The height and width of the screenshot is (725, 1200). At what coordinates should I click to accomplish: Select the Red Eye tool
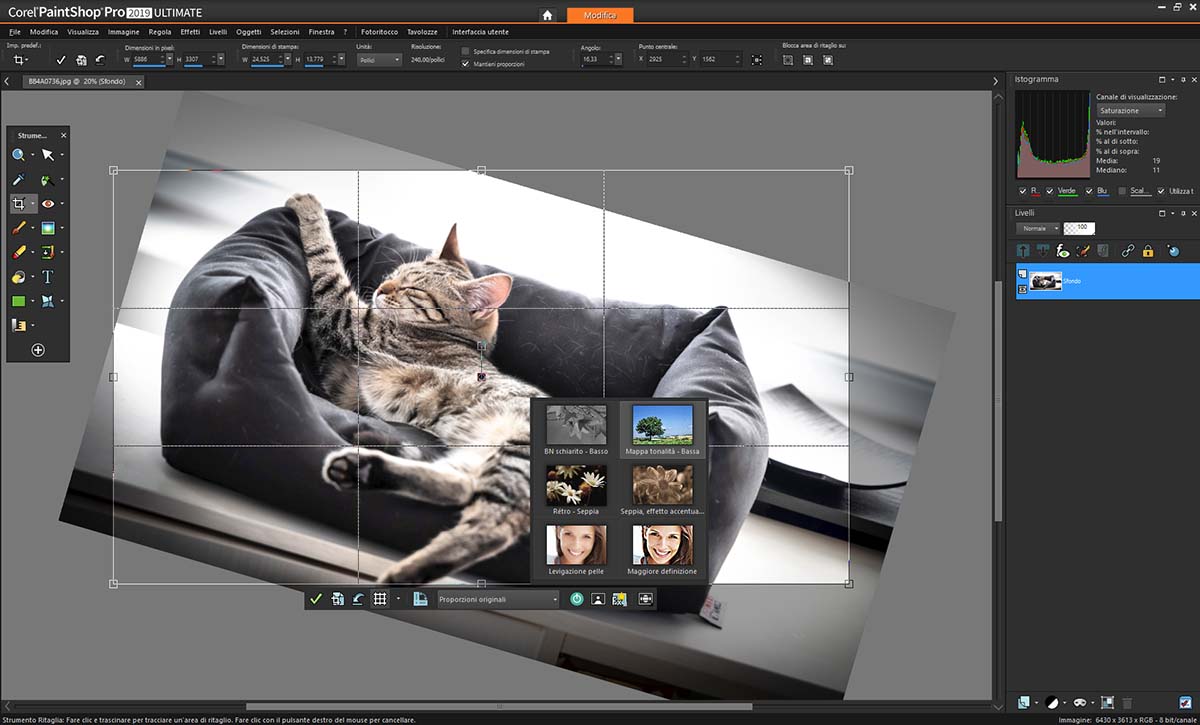(x=47, y=204)
